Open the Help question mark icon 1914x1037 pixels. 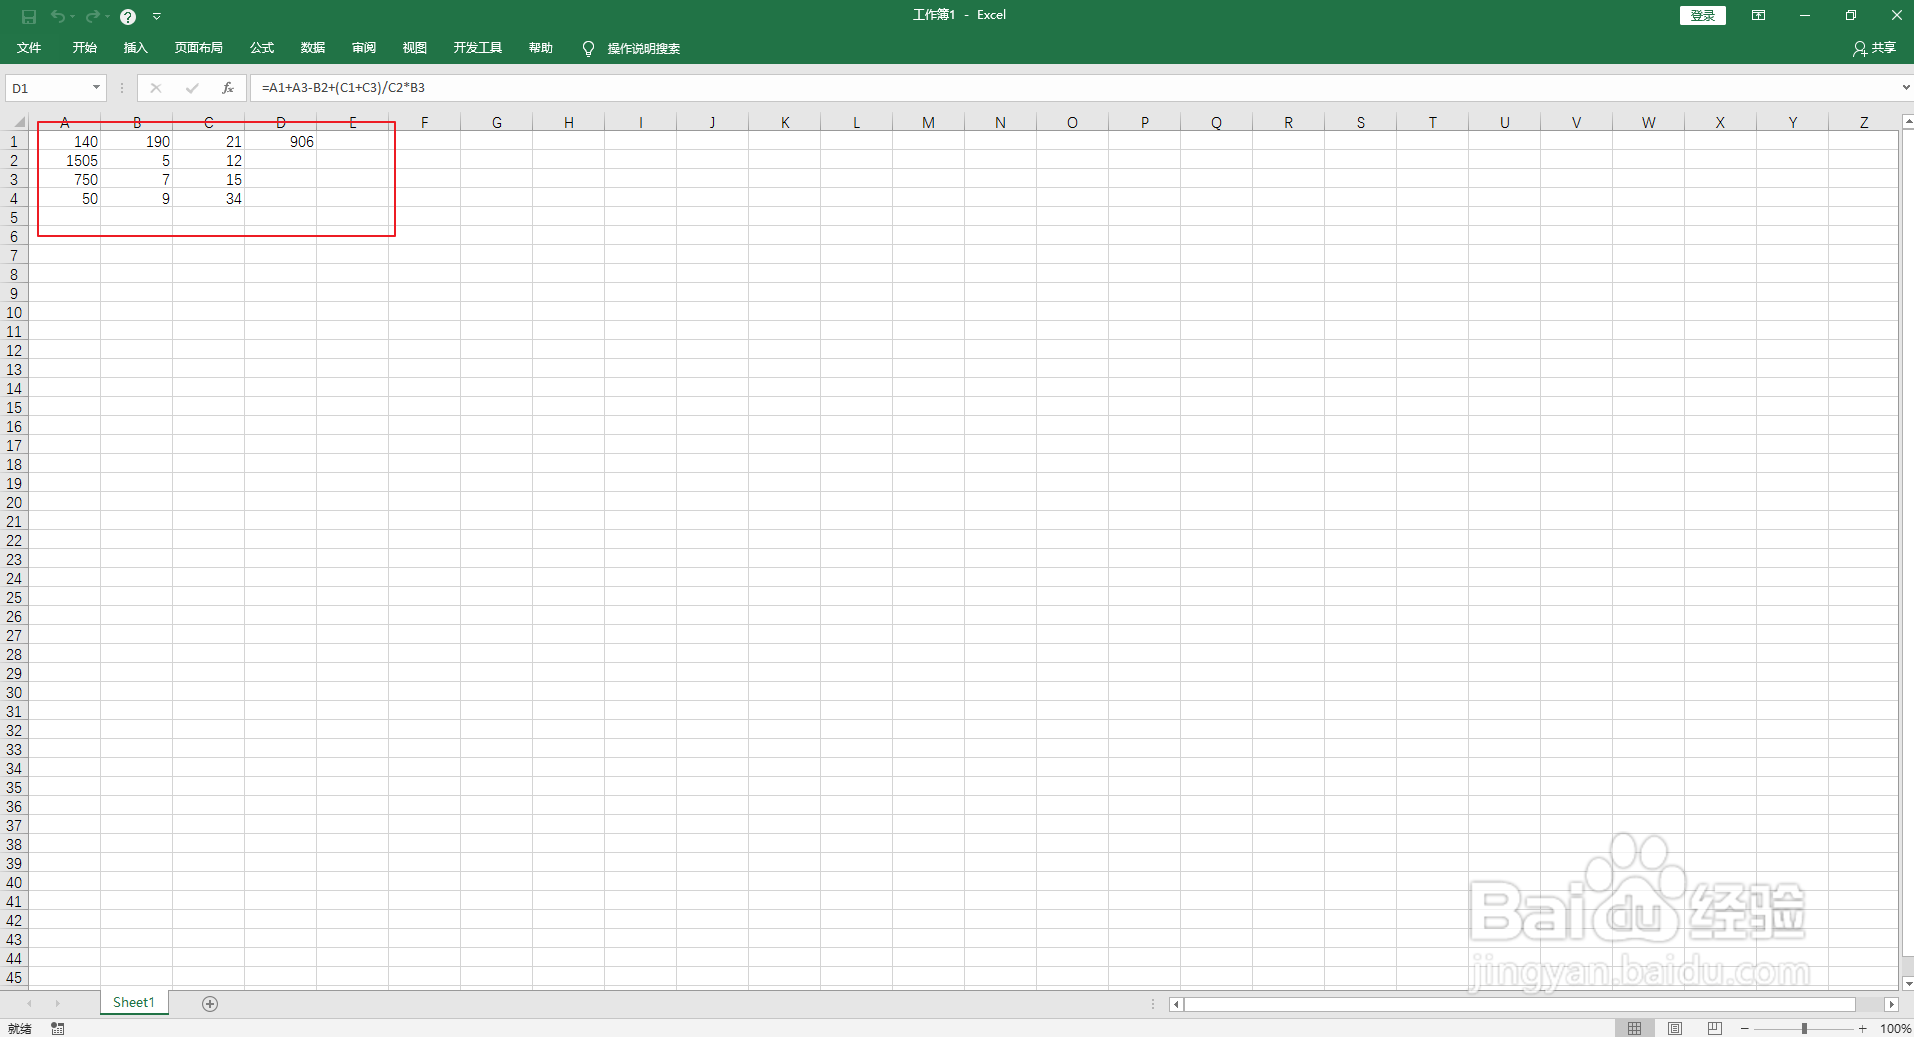coord(128,16)
